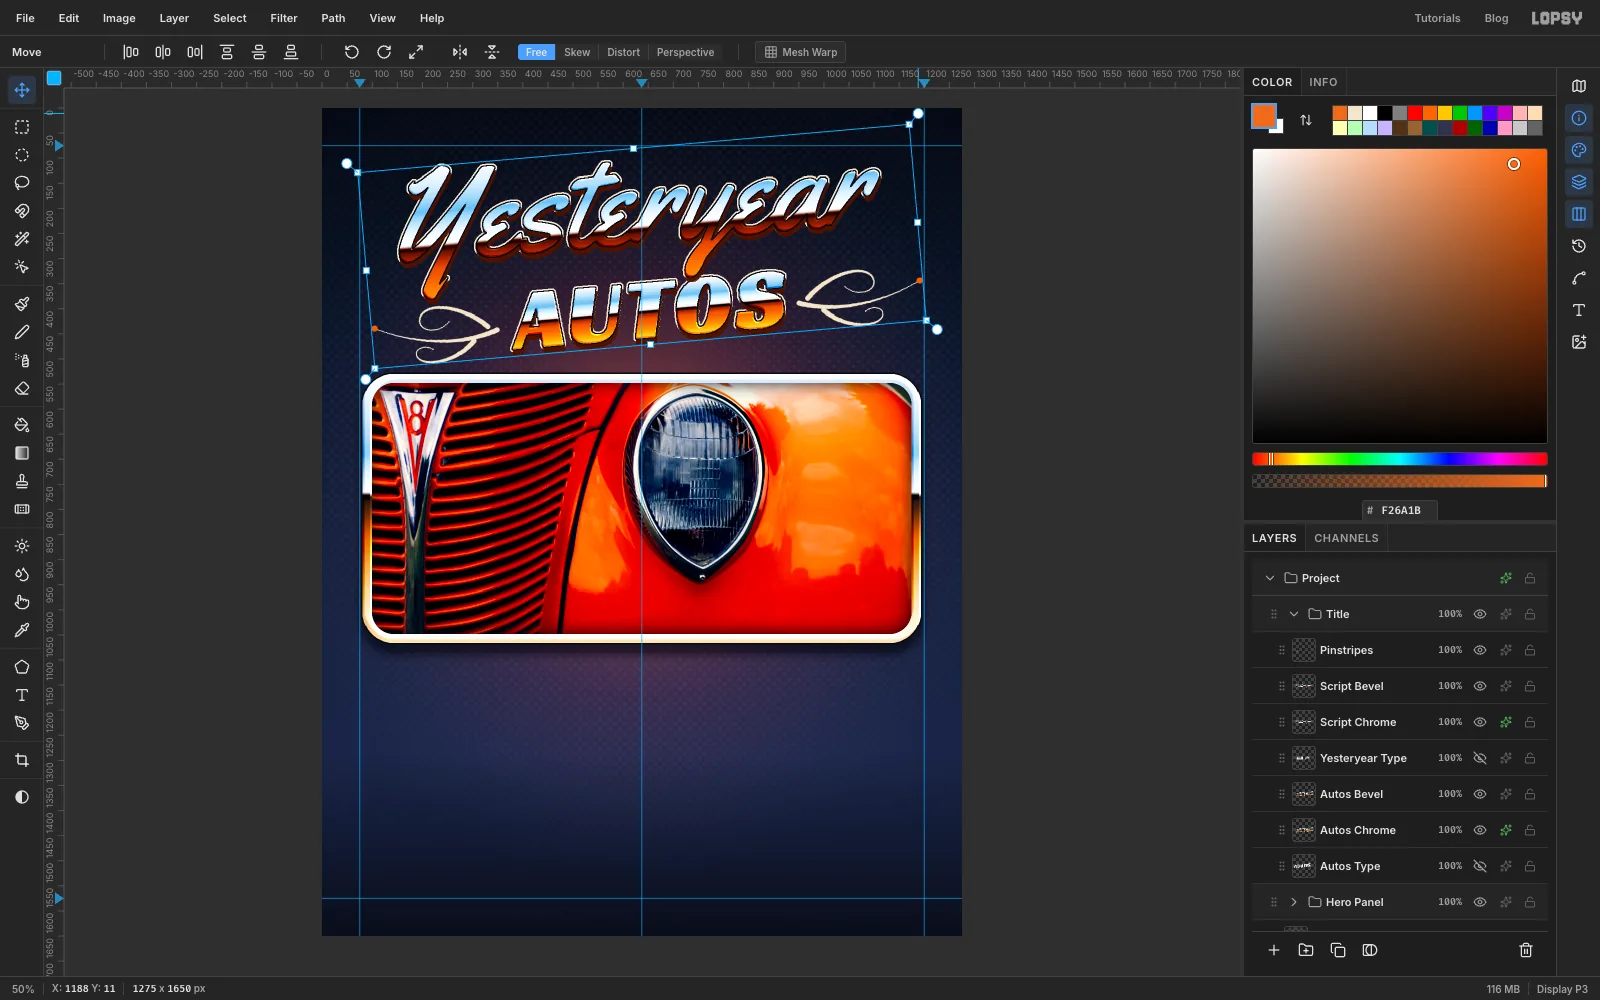Show the Autos Type layer
Image resolution: width=1600 pixels, height=1000 pixels.
tap(1480, 866)
